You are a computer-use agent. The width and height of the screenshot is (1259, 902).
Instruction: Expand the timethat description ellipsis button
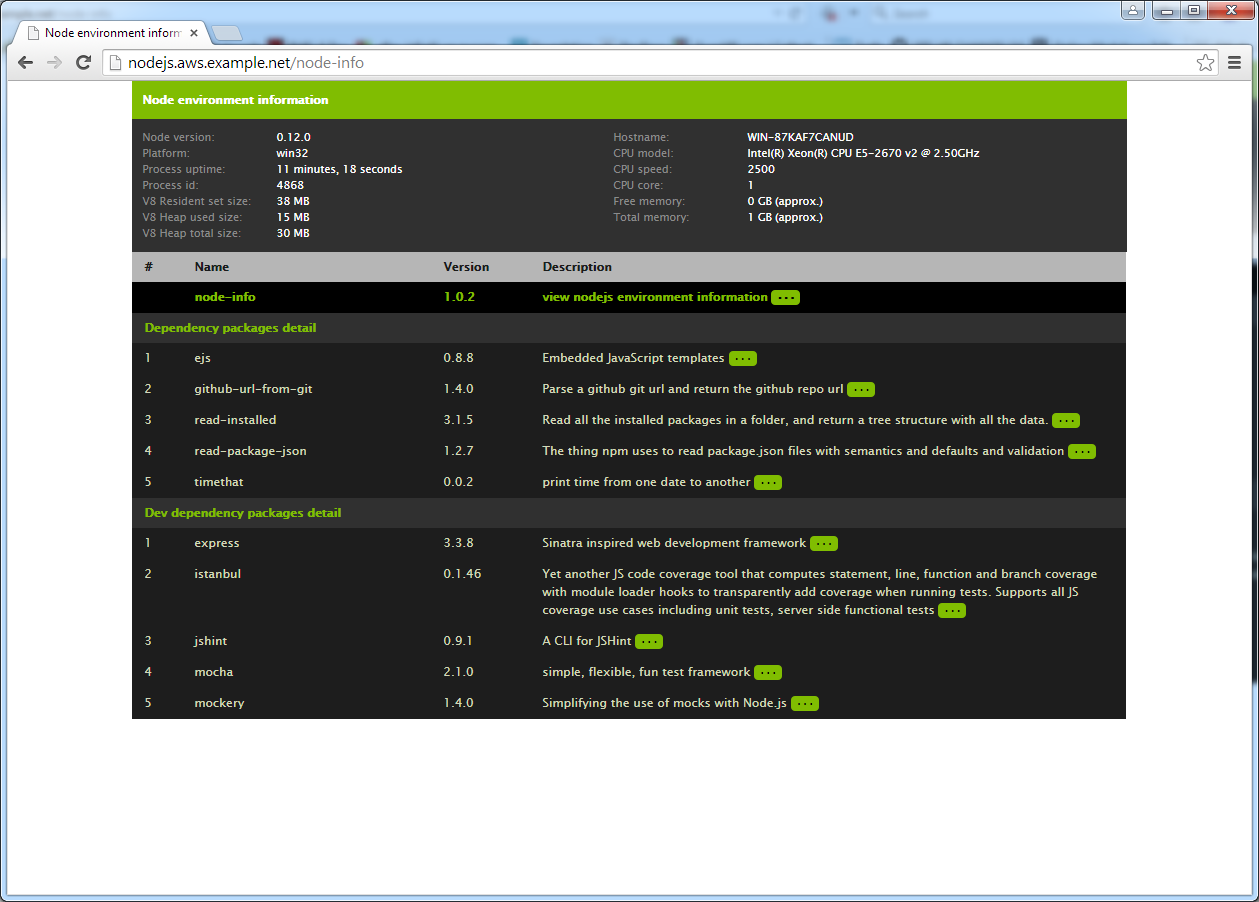coord(767,483)
